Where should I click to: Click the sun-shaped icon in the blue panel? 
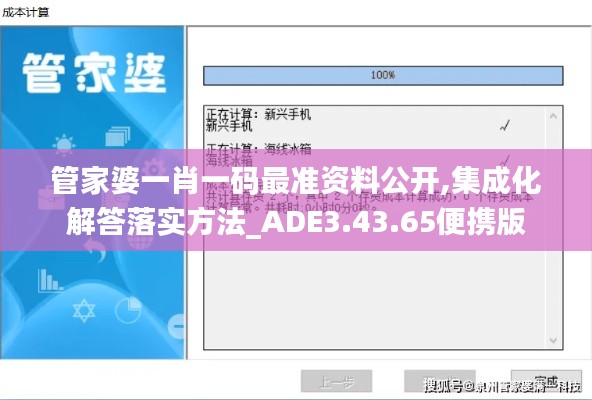pos(63,145)
